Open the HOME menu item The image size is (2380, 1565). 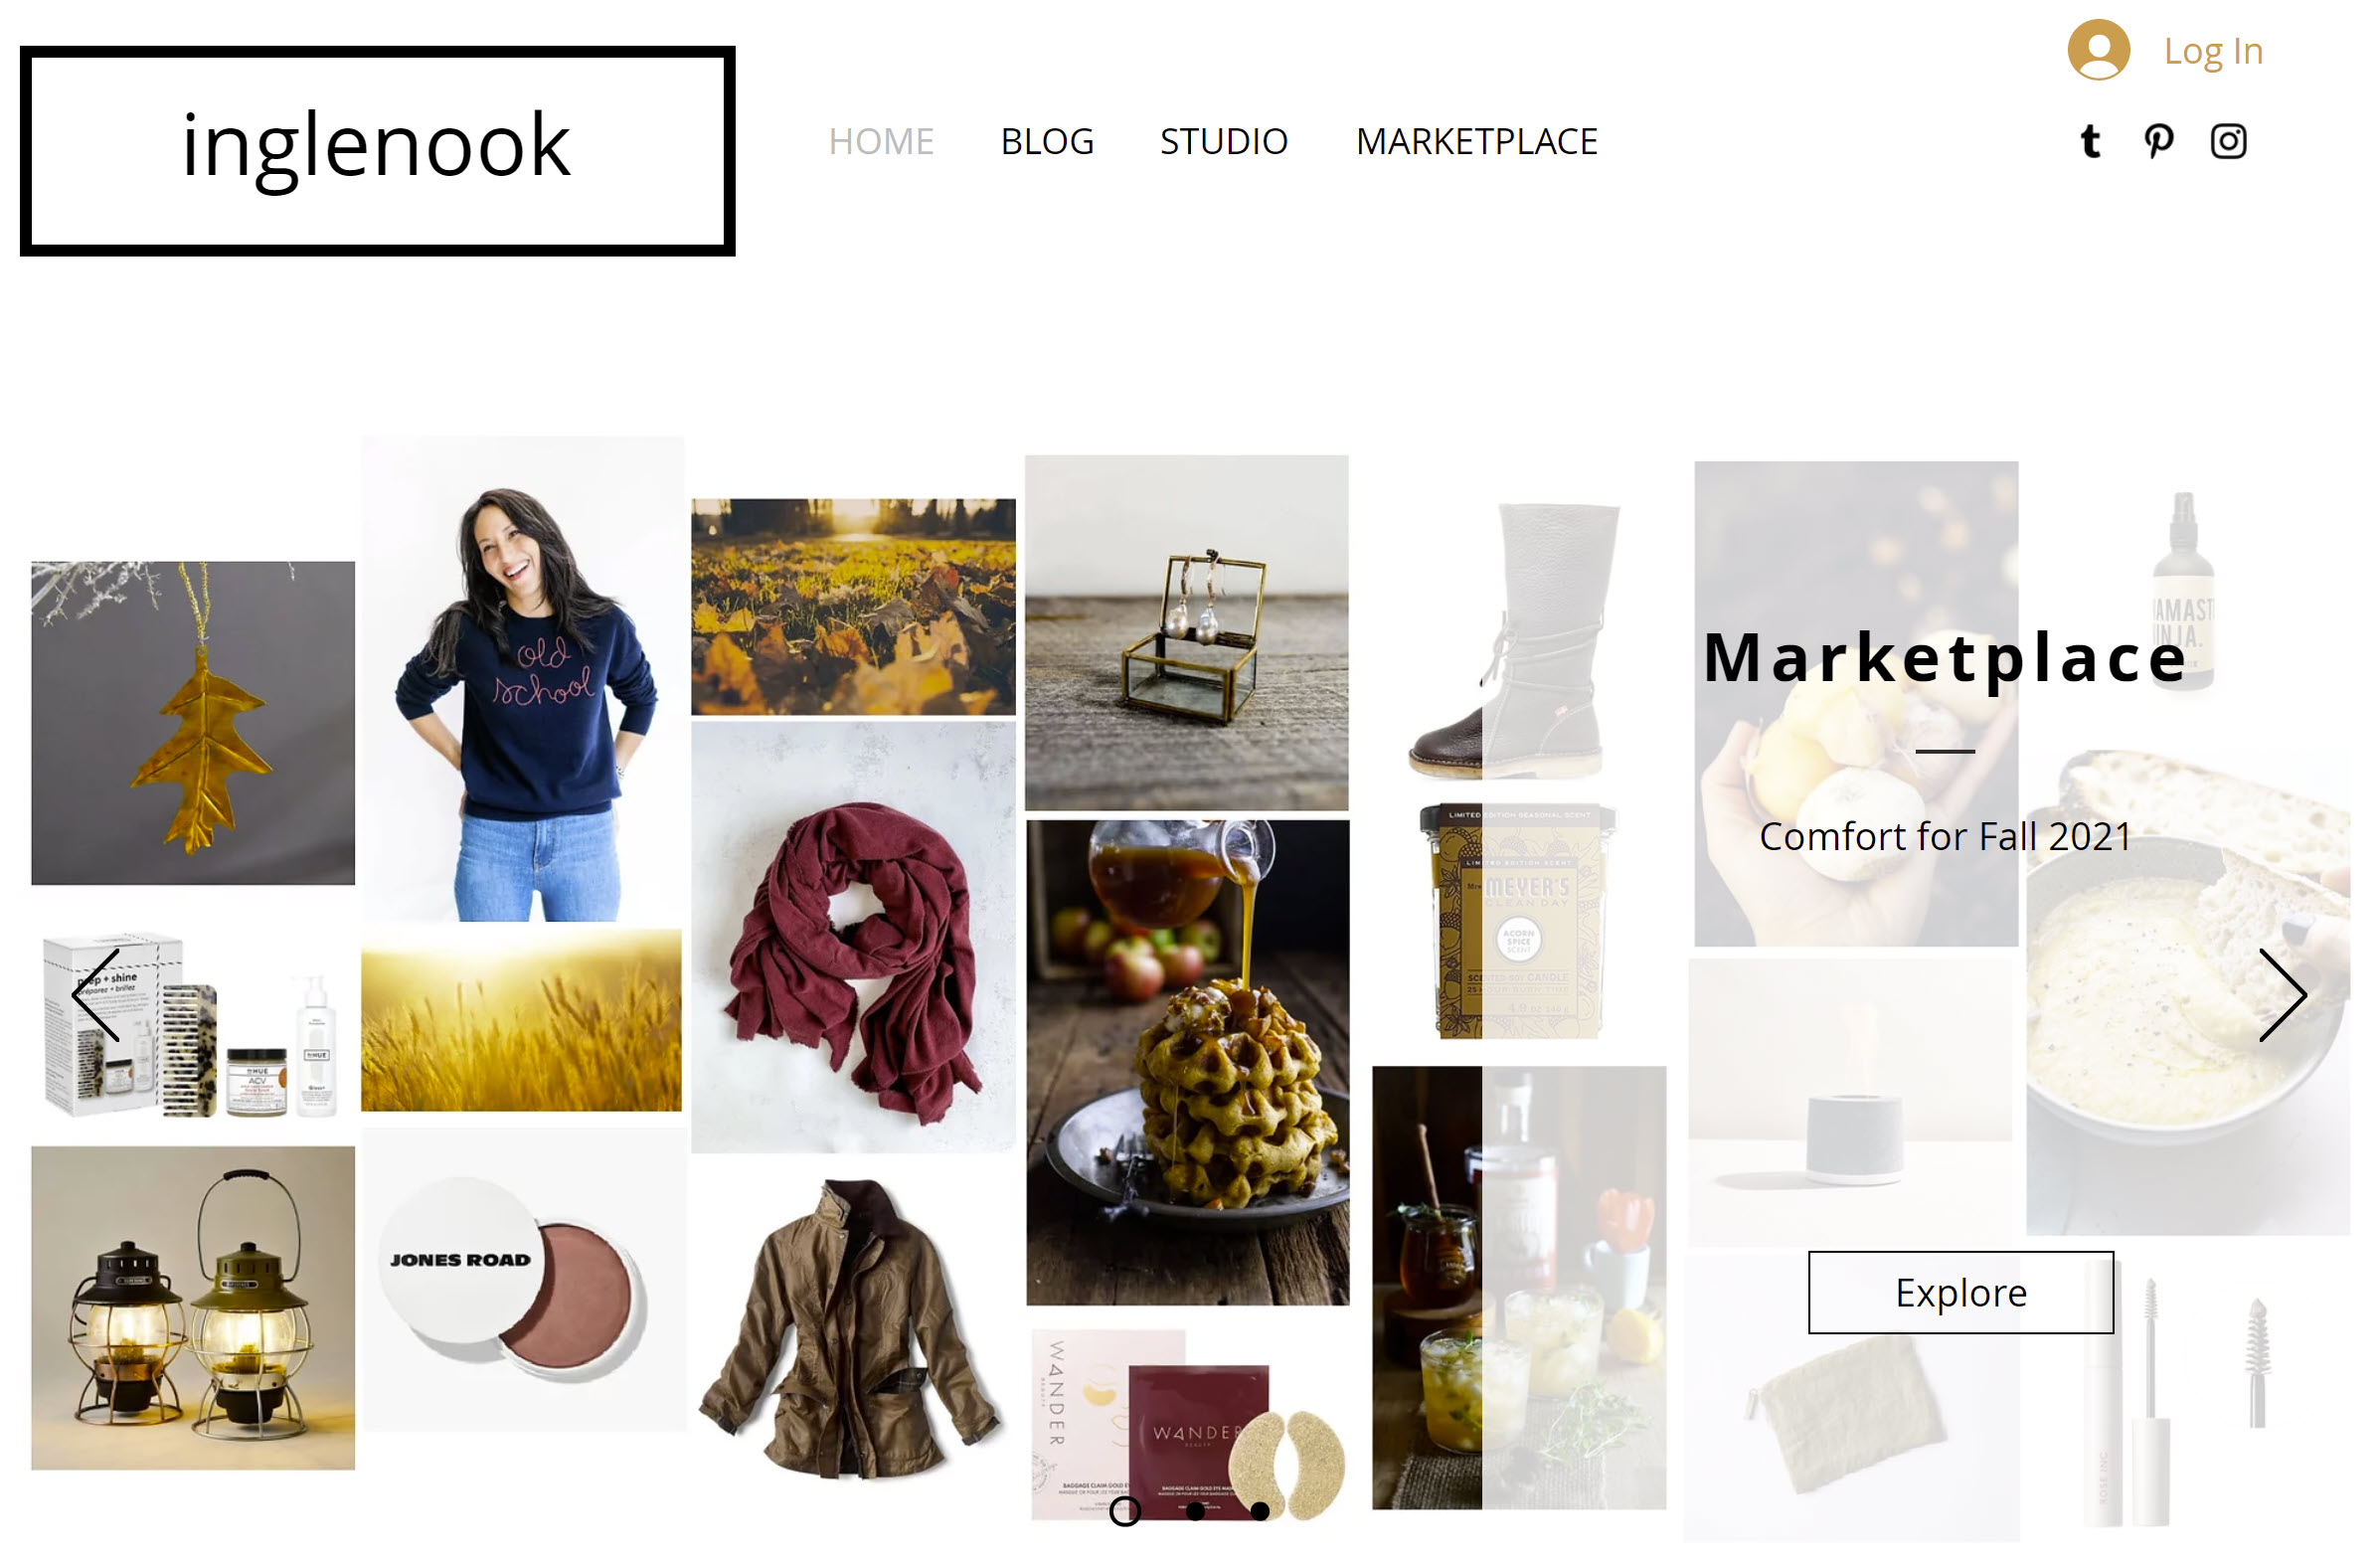[880, 142]
